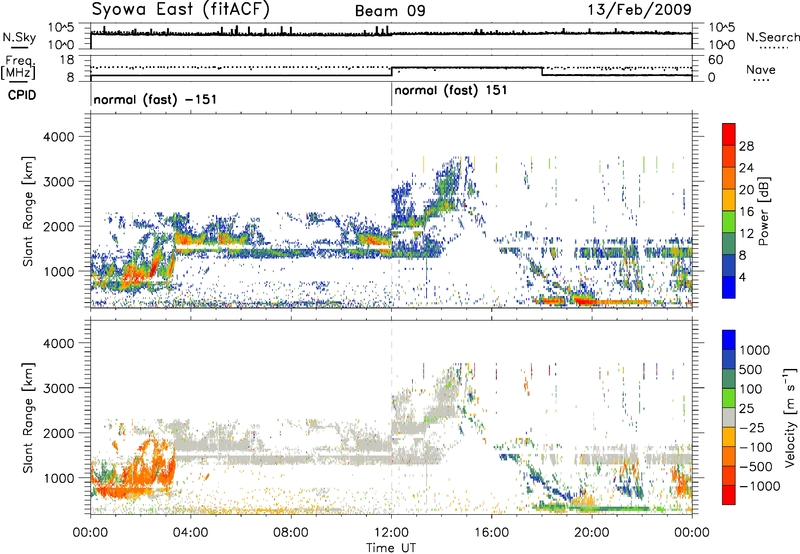This screenshot has width=800, height=554.
Task: Click the '24' tick on Power colorbar
Action: (746, 168)
